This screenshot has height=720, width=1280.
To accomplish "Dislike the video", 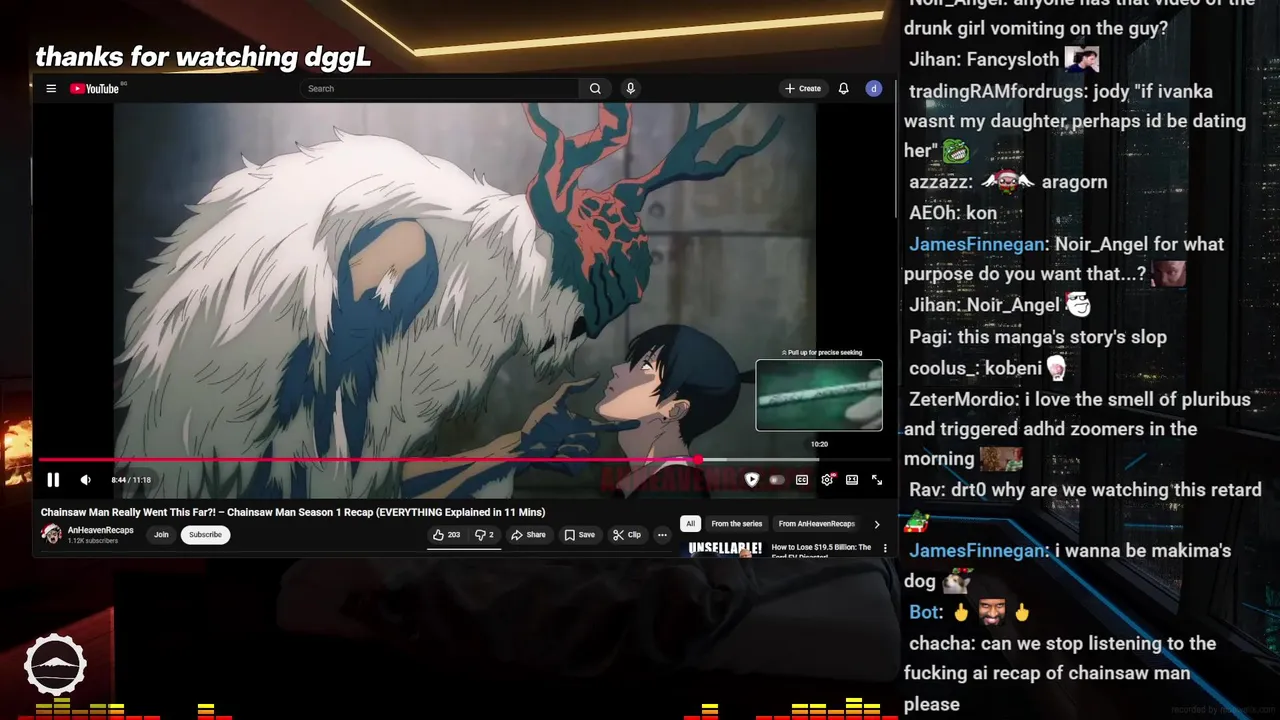I will (484, 535).
